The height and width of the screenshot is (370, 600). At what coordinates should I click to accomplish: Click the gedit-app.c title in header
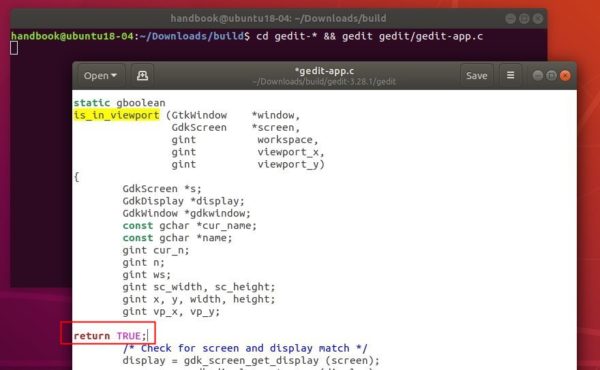tap(324, 71)
